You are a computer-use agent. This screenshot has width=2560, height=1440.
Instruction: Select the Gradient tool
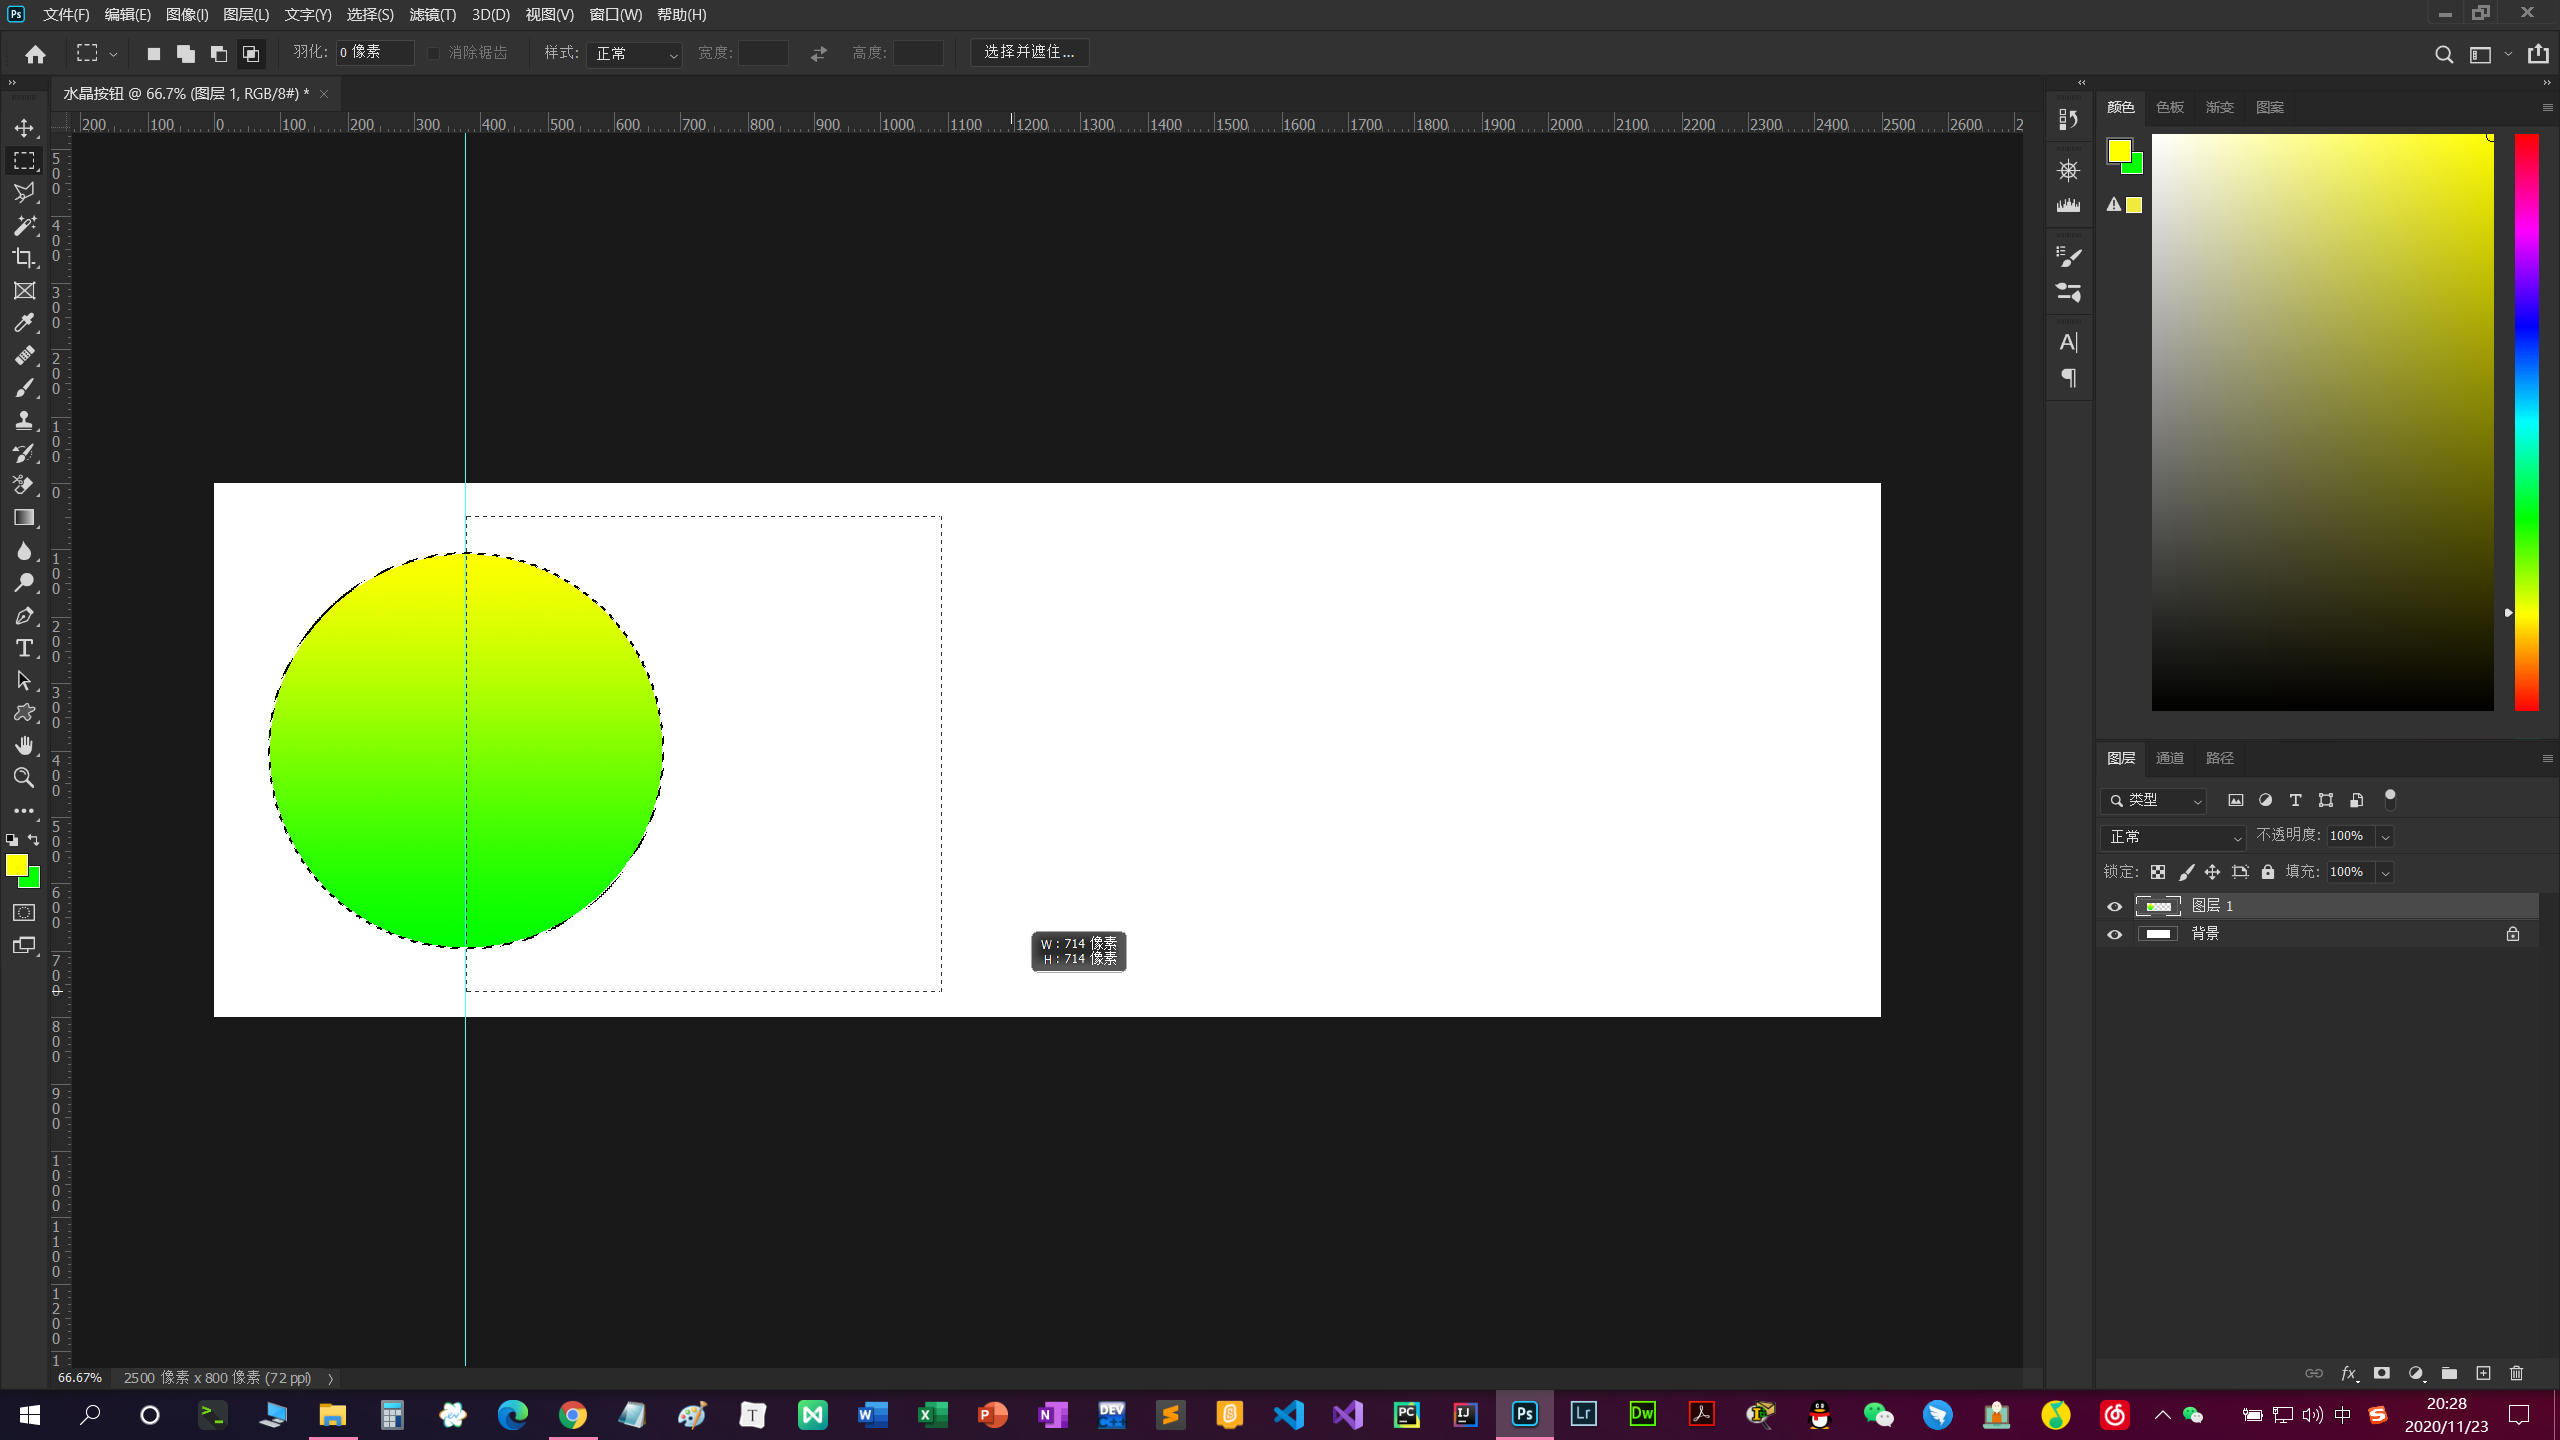(24, 518)
